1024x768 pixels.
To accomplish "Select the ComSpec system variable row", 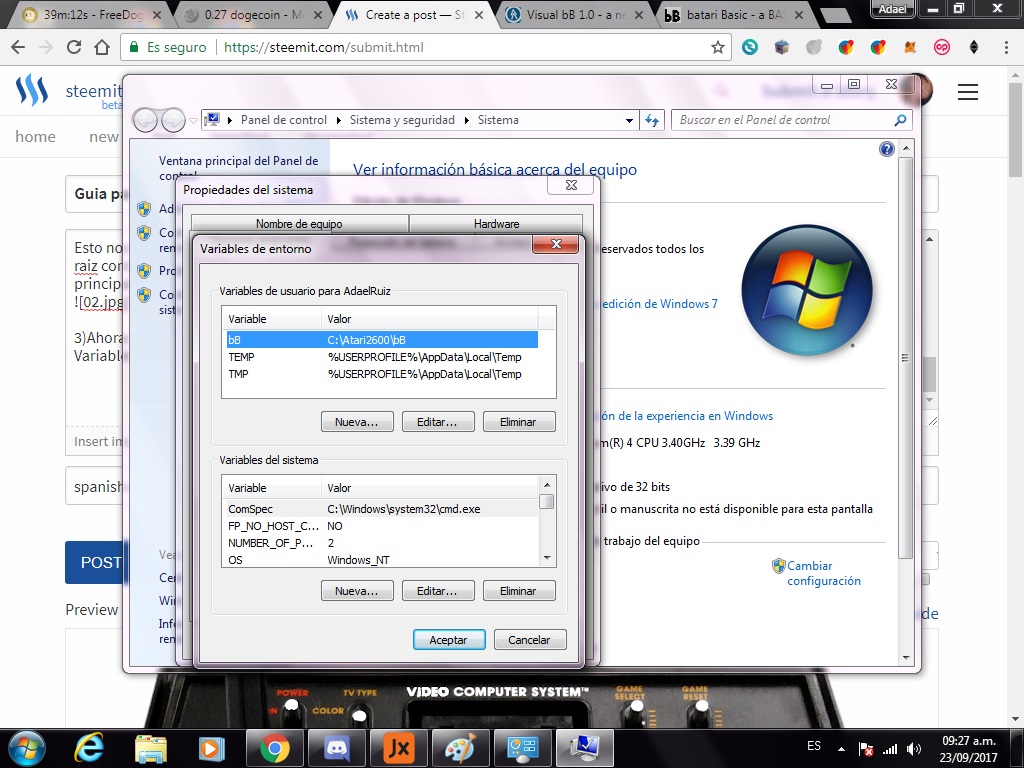I will (x=381, y=509).
